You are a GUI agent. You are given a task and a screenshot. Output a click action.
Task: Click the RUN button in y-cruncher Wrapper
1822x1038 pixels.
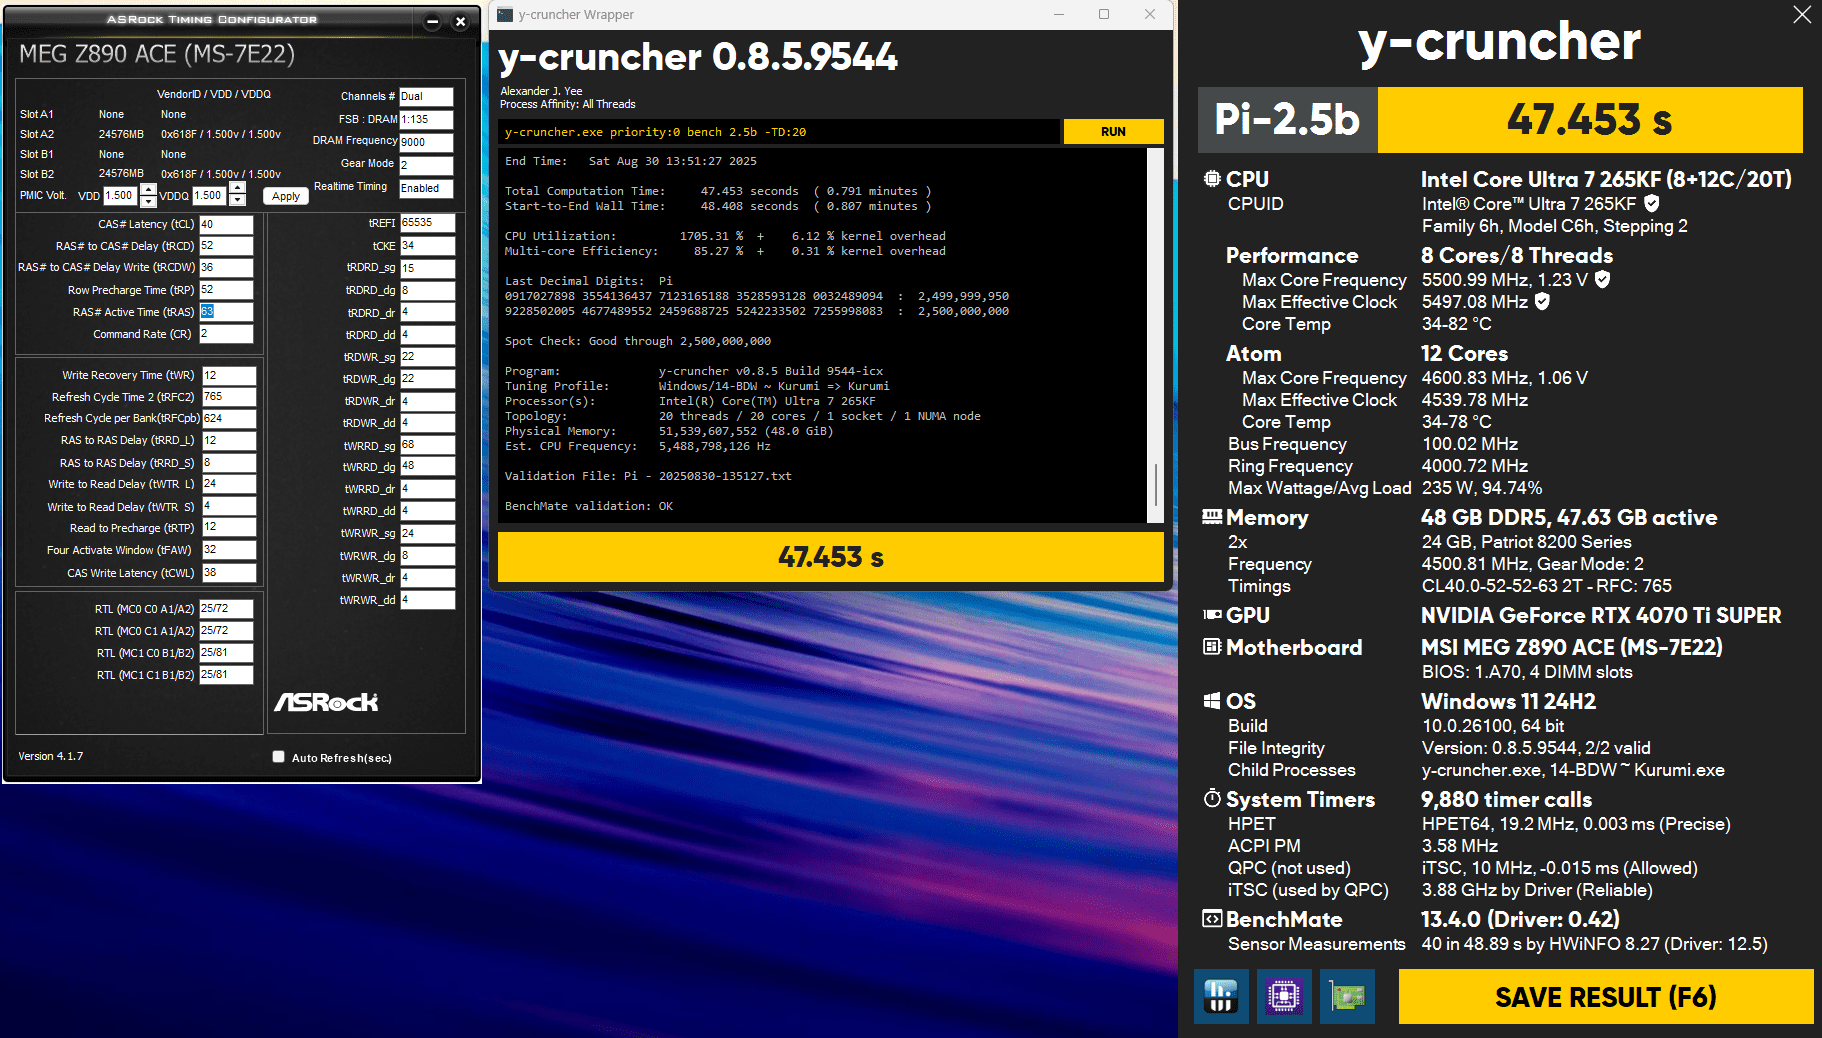pos(1113,132)
